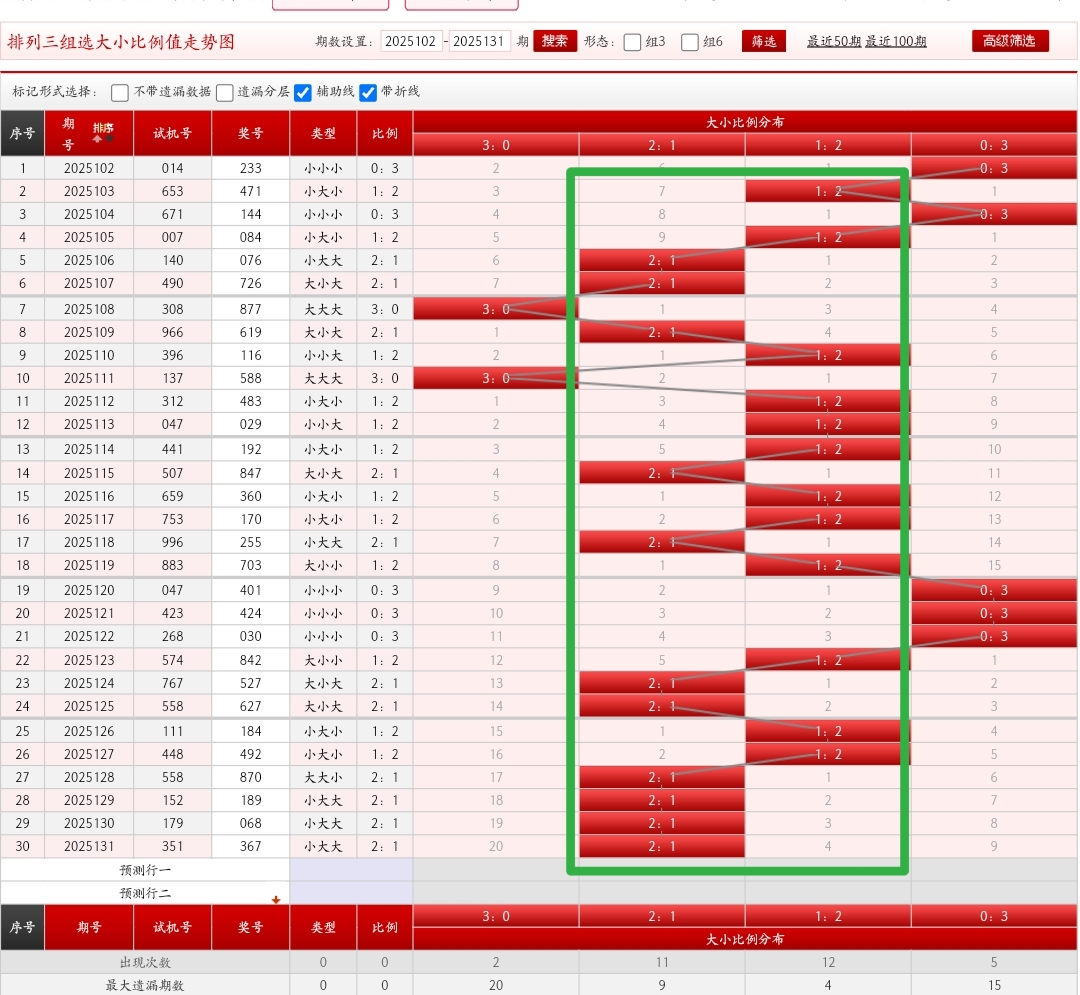Click the 试机号 header at table top
Viewport: 1080px width, 995px height.
pos(172,133)
